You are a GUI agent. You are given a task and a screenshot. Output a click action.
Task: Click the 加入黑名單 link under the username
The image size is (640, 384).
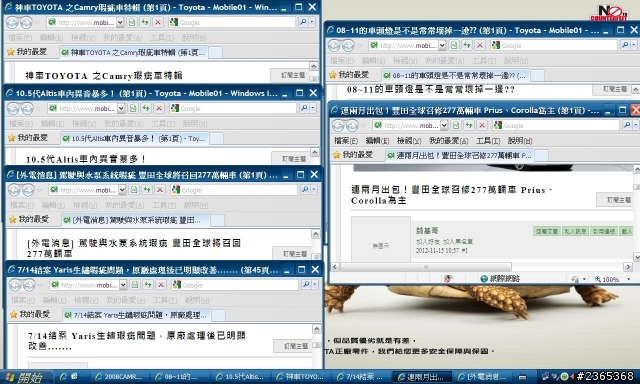[458, 242]
